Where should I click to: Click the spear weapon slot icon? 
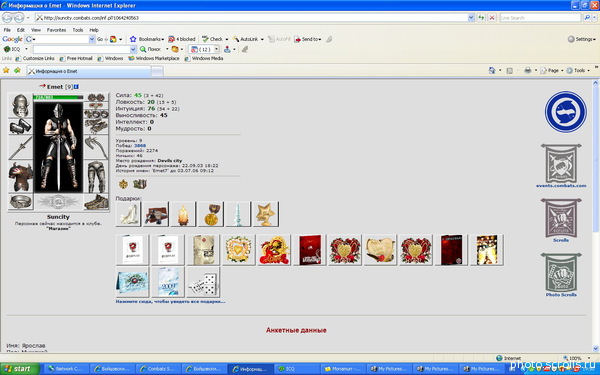20,148
